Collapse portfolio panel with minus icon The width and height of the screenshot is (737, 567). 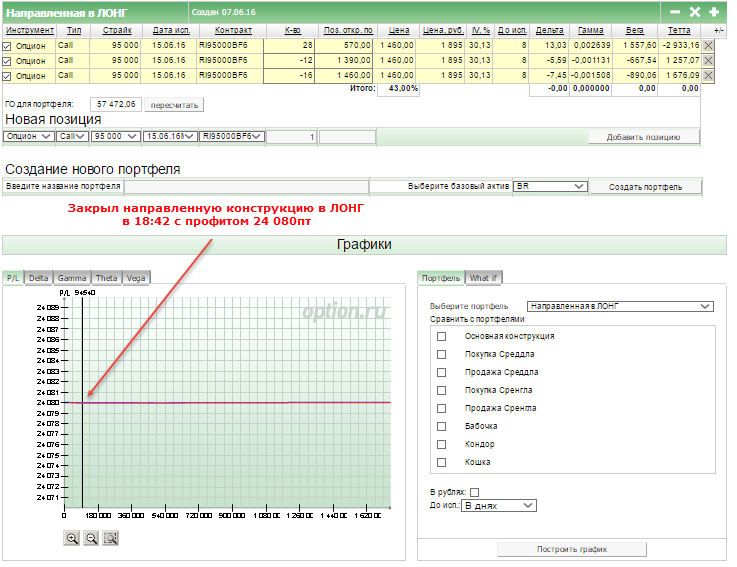pos(675,12)
